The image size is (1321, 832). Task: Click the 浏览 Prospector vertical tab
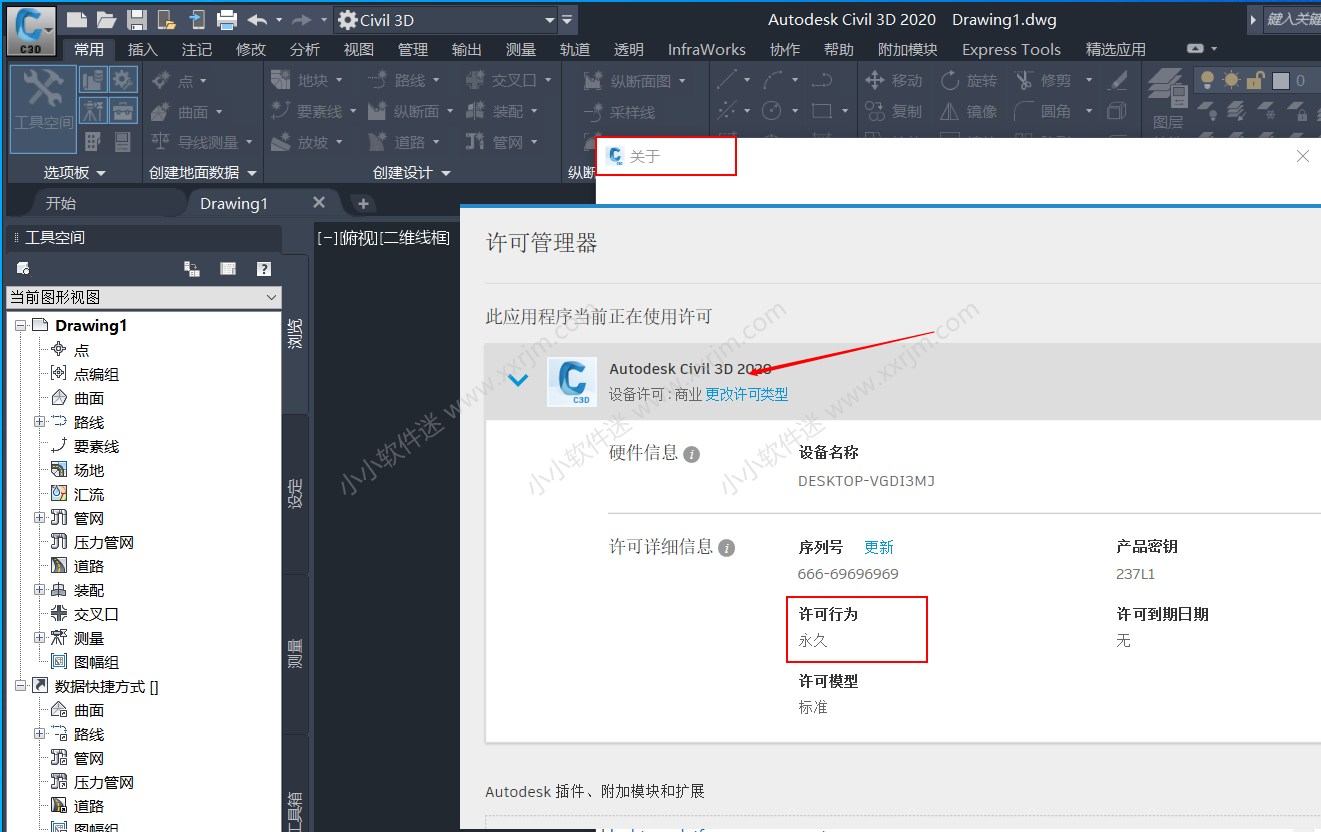point(295,333)
